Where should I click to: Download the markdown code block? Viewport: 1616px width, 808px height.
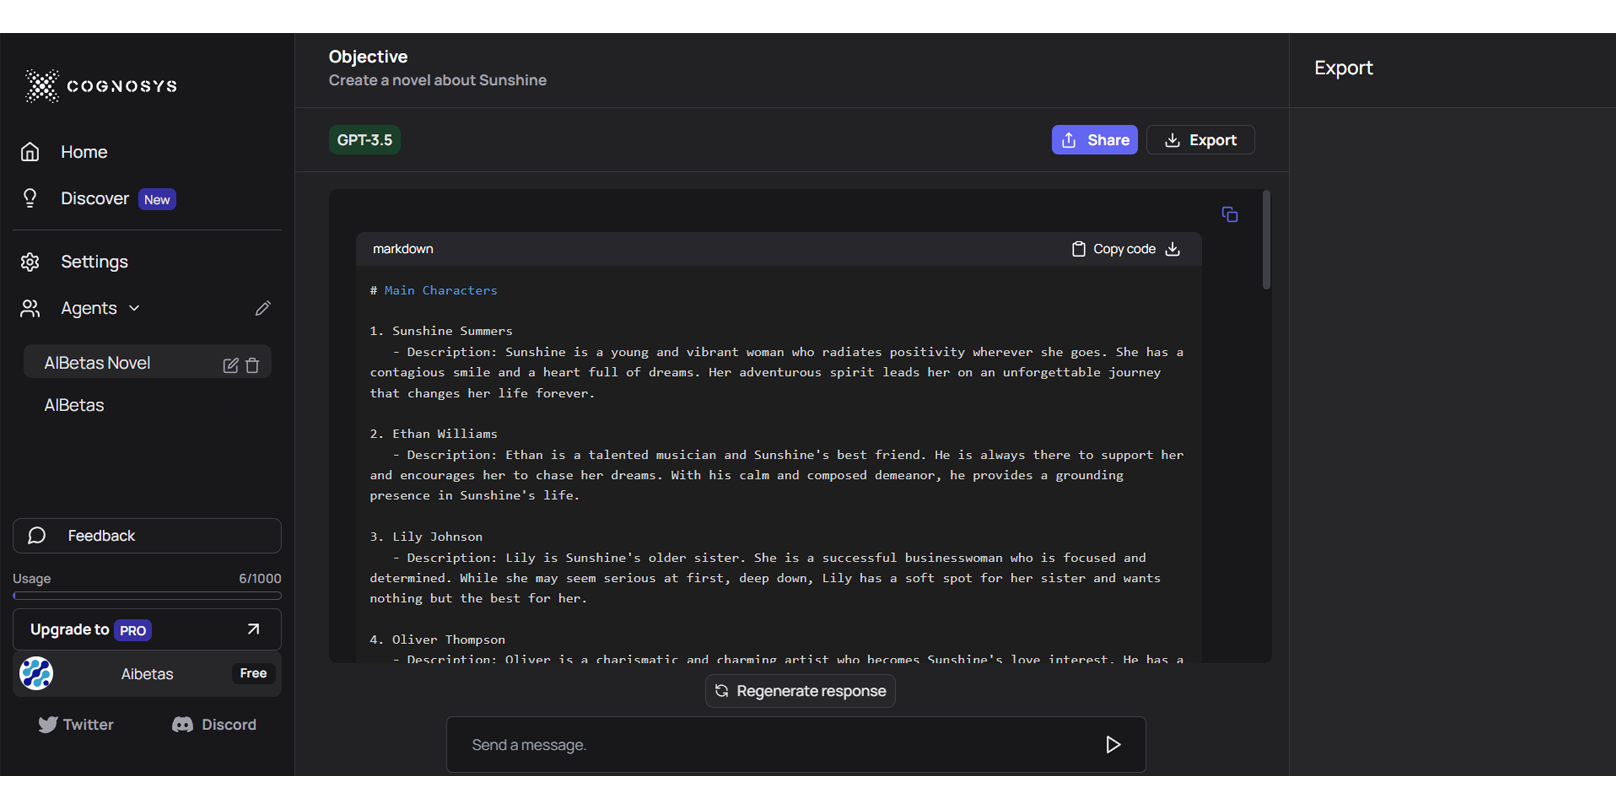coord(1173,249)
